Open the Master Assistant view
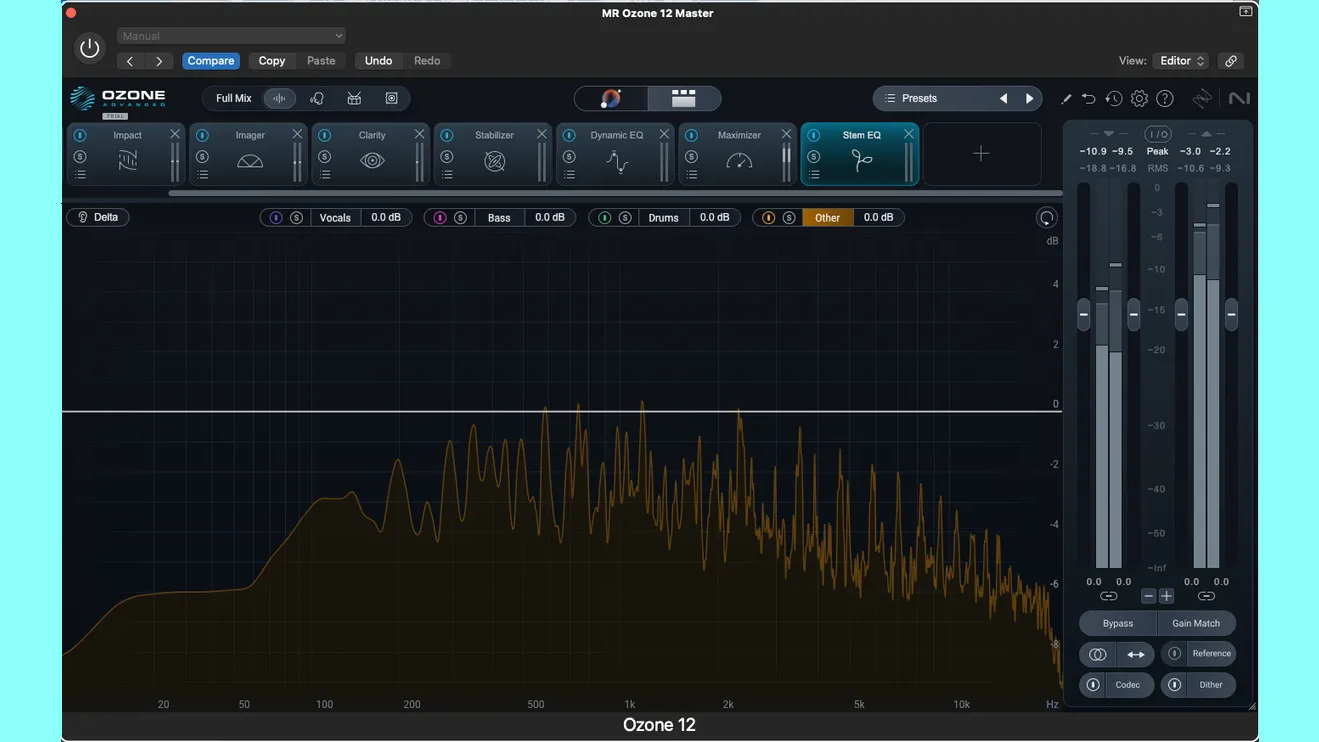The height and width of the screenshot is (742, 1319). (611, 98)
